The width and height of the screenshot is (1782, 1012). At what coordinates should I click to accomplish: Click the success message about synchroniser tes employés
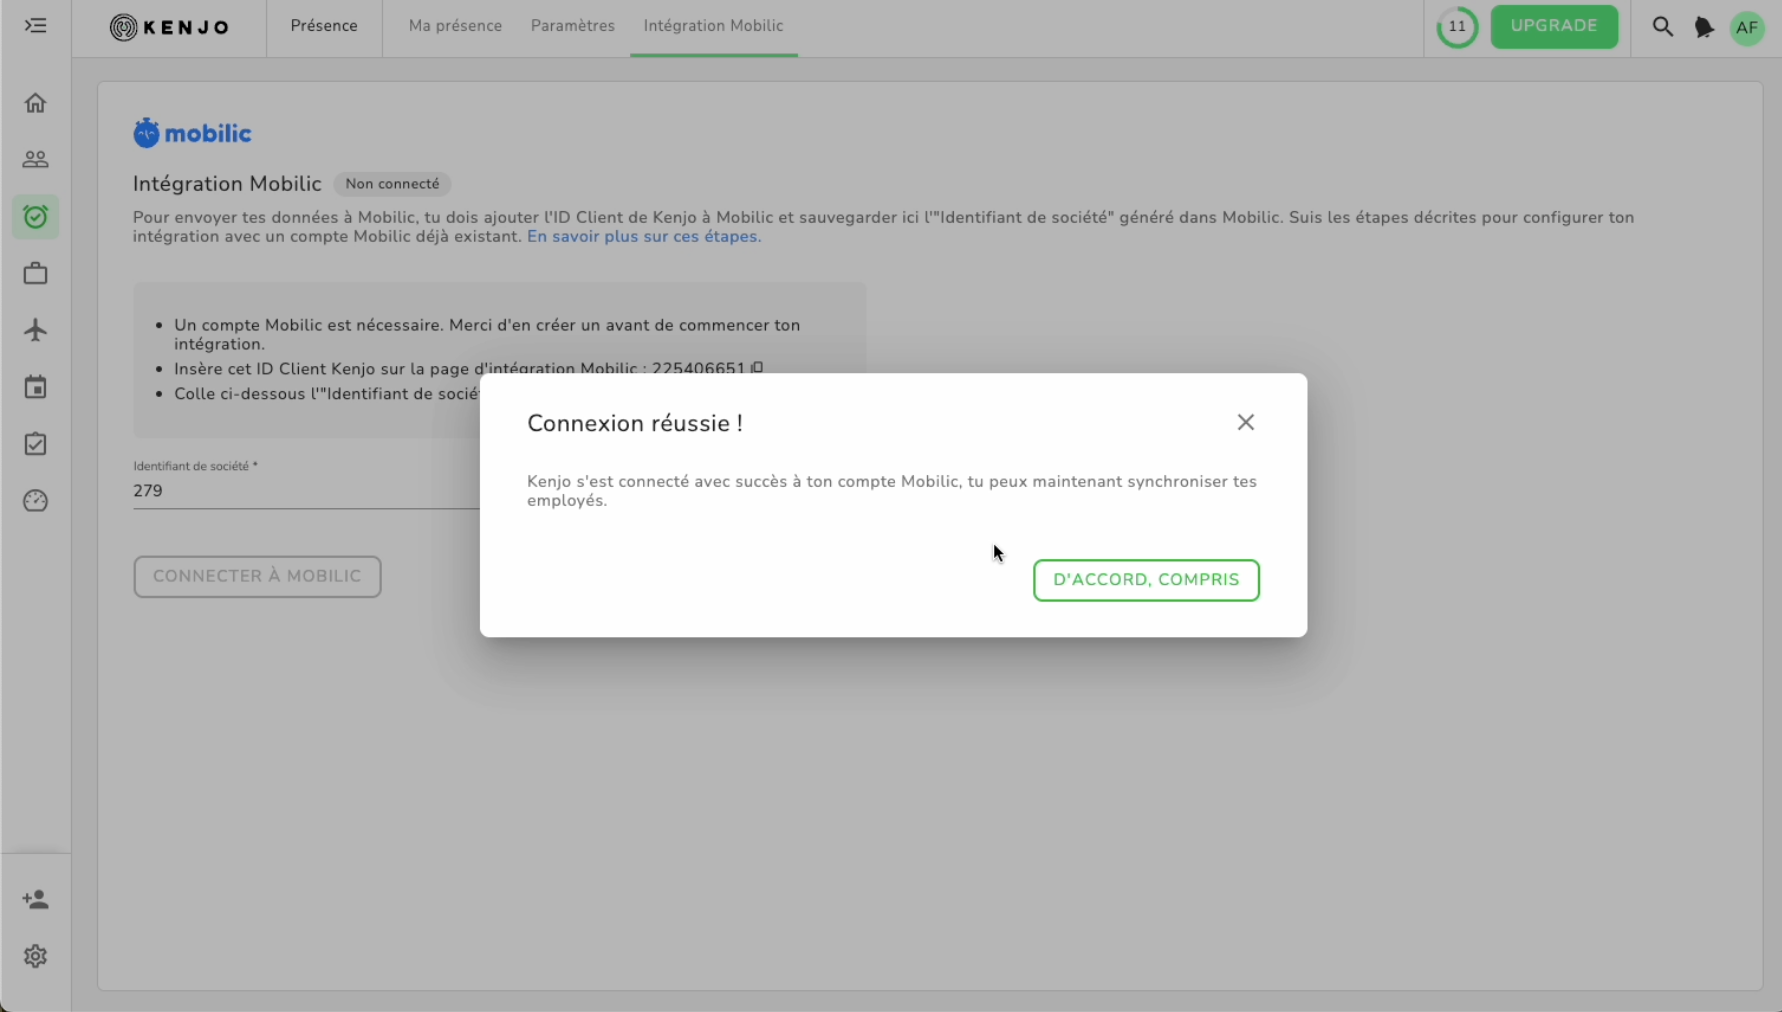coord(892,491)
